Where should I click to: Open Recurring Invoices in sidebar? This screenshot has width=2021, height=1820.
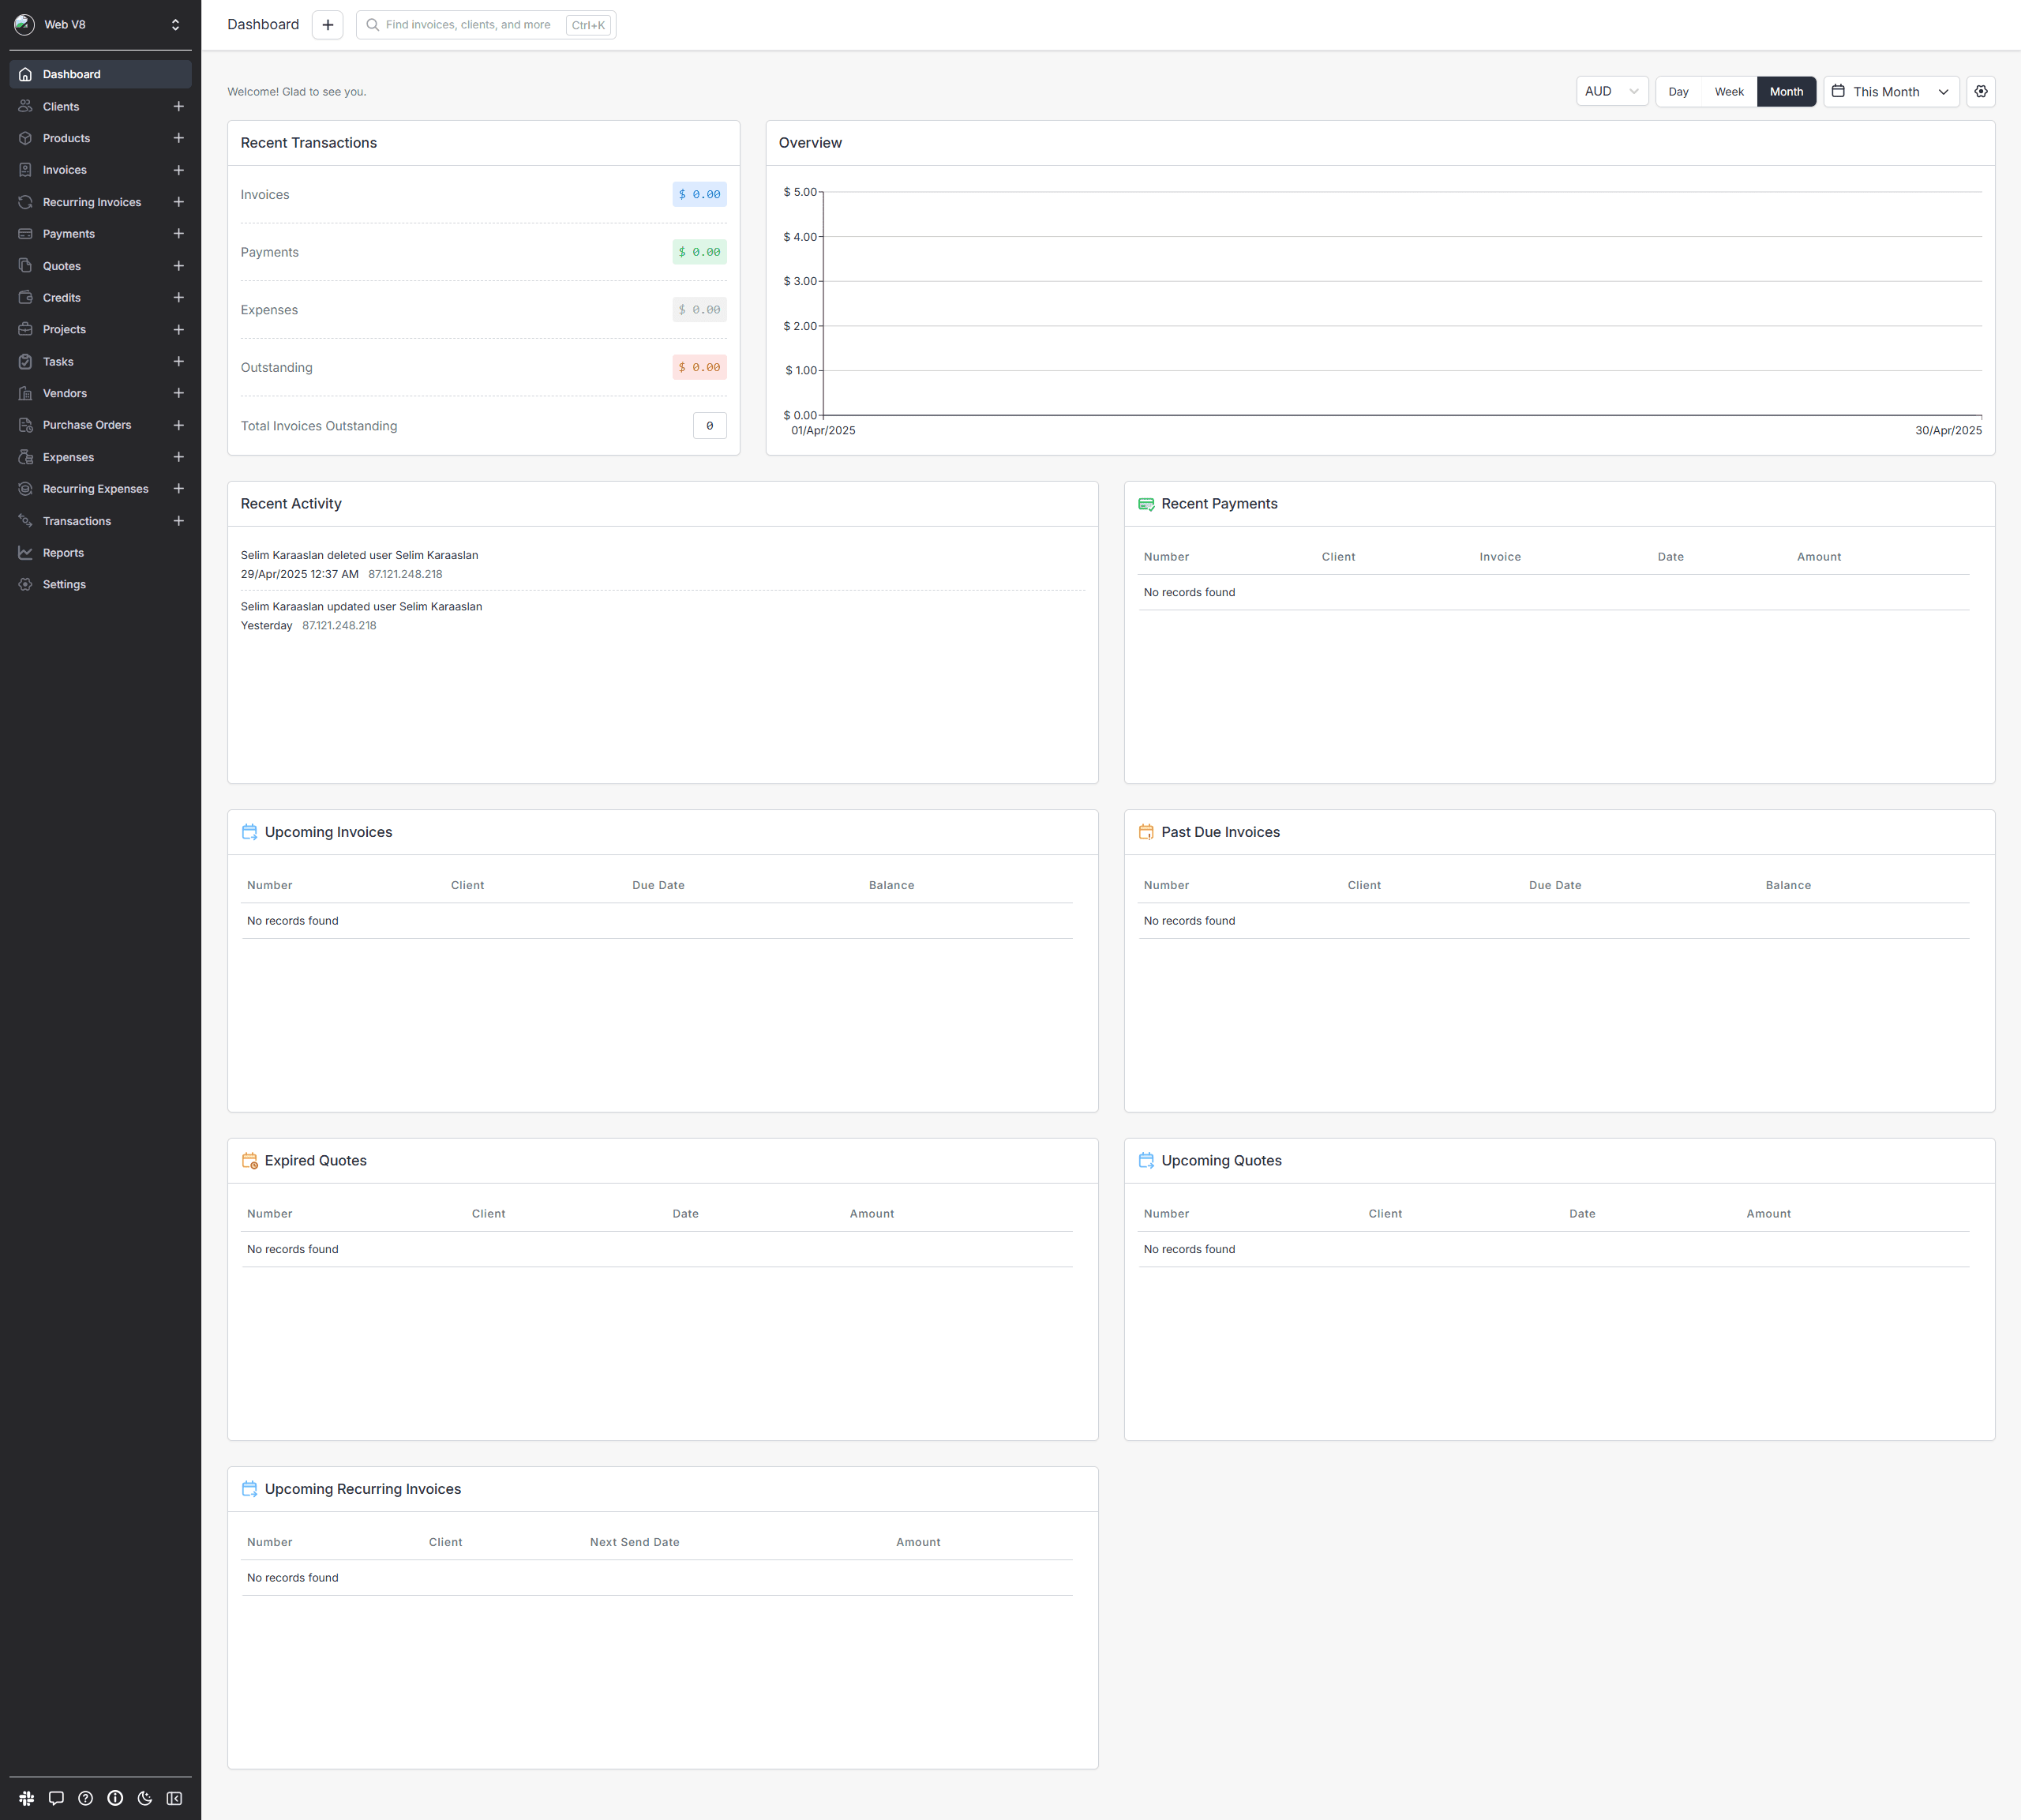(91, 202)
